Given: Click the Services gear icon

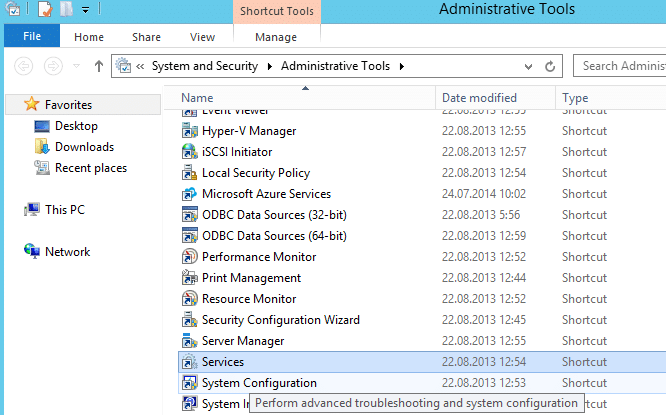Looking at the screenshot, I should point(189,362).
